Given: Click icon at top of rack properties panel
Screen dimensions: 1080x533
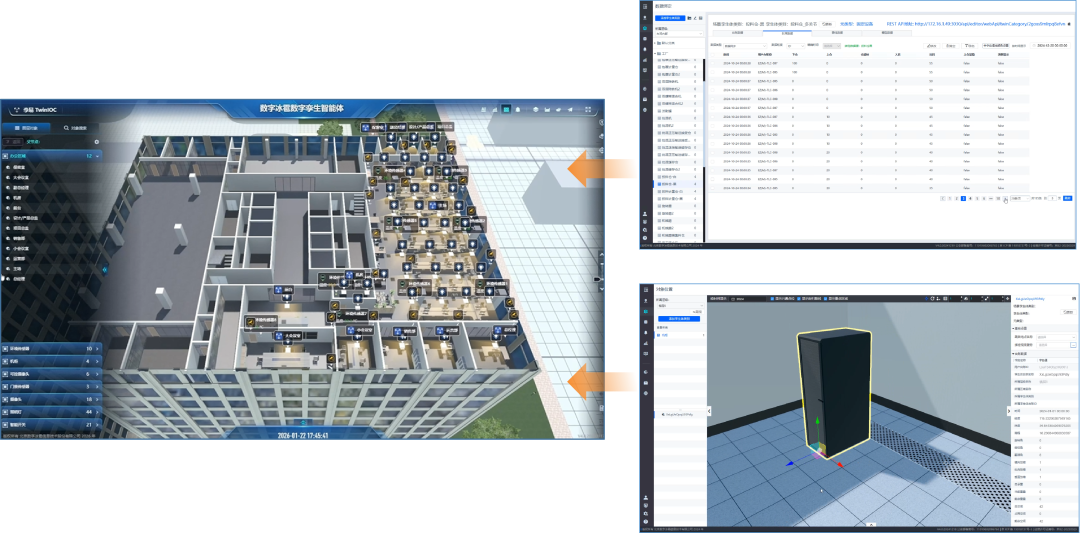Looking at the screenshot, I should click(x=1074, y=299).
